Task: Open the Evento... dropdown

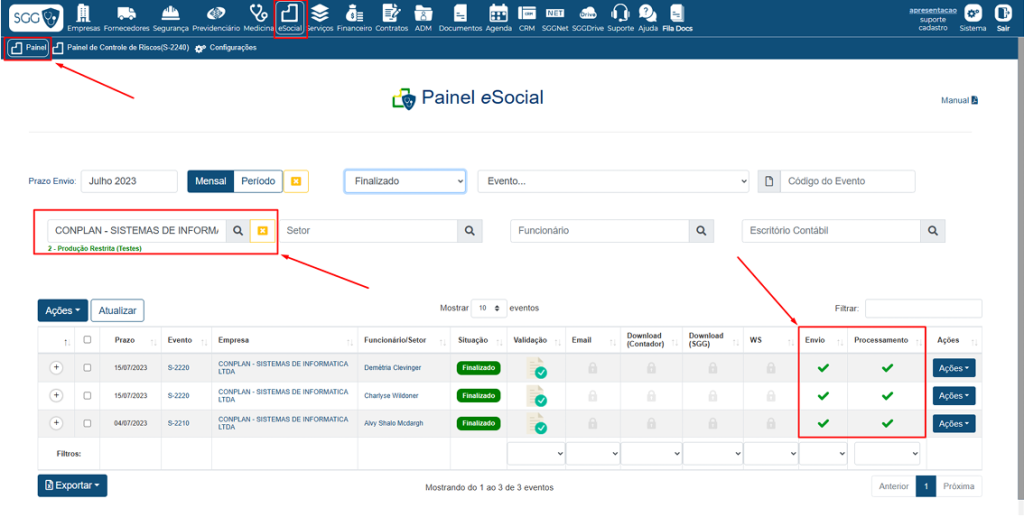Action: tap(613, 181)
